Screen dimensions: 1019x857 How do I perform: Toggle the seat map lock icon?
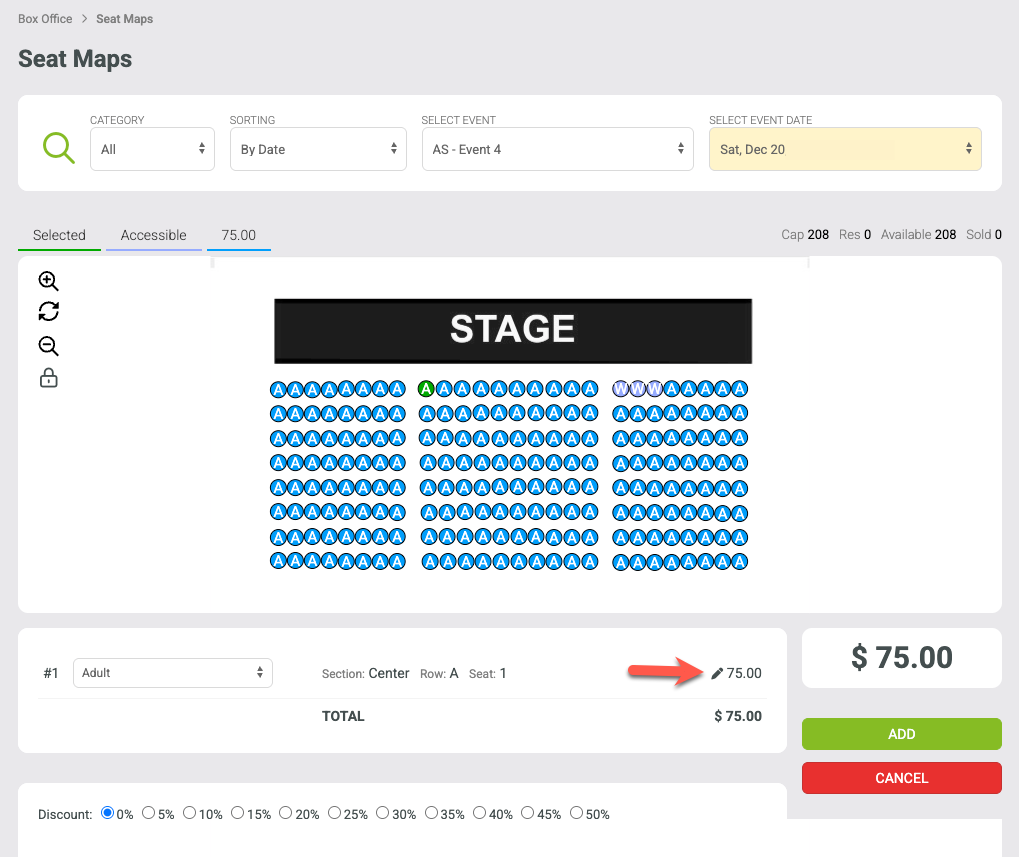tap(49, 378)
